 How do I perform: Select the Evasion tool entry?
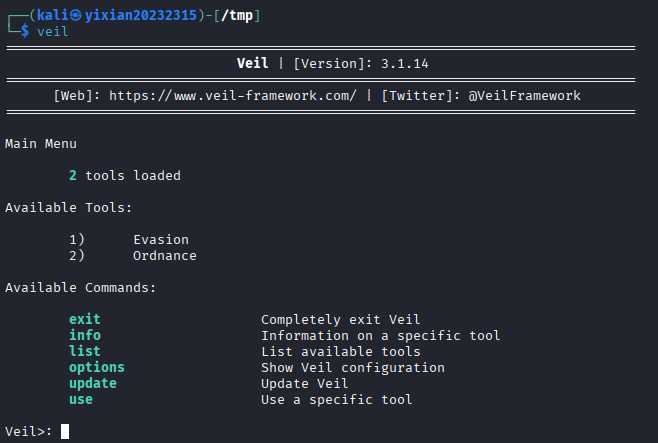[161, 240]
